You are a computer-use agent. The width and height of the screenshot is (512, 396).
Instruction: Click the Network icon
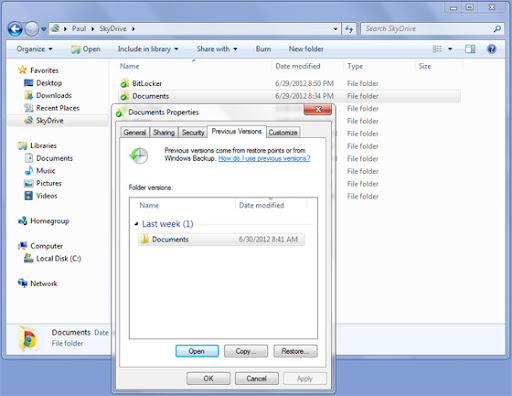22,283
